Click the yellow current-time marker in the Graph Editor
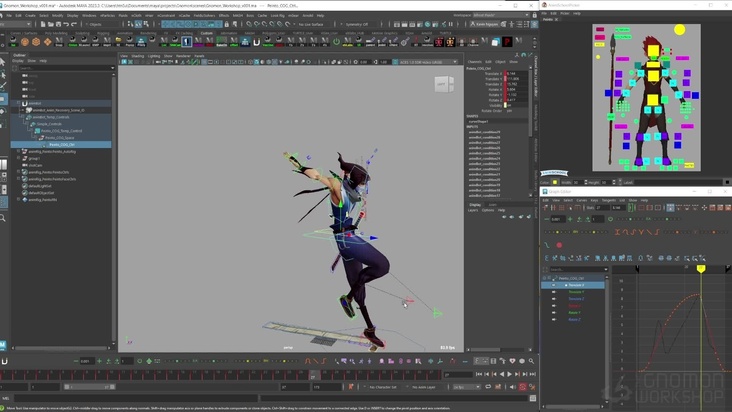 [701, 269]
